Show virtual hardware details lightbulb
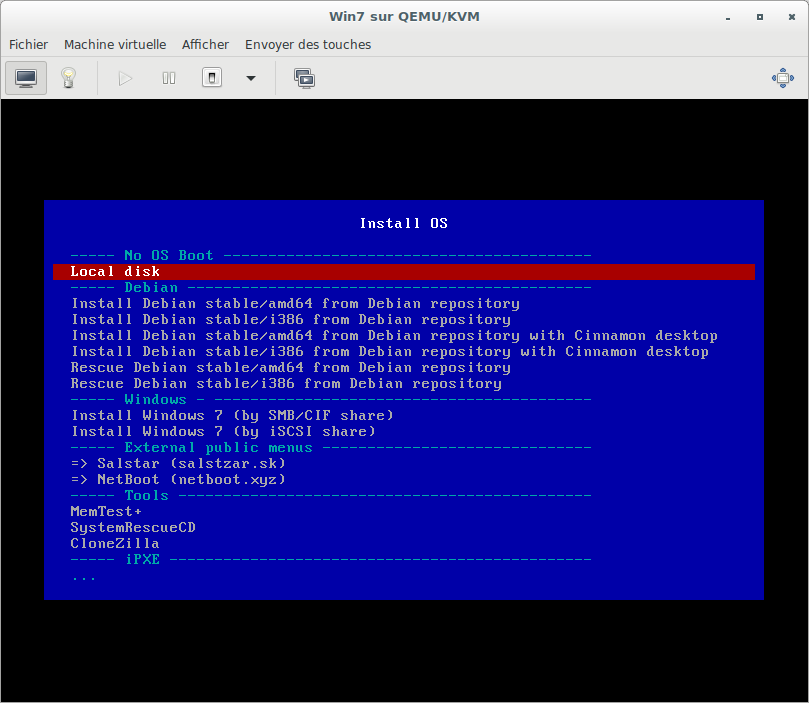Image resolution: width=809 pixels, height=703 pixels. pos(68,78)
